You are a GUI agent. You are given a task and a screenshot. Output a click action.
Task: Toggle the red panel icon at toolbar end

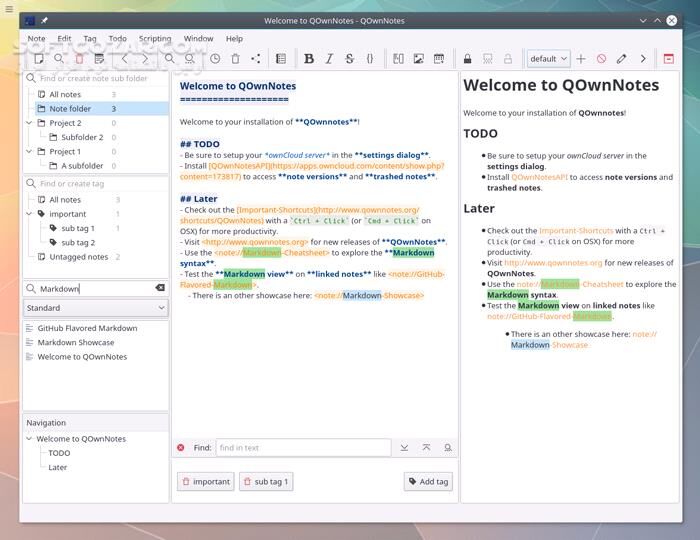(x=668, y=58)
